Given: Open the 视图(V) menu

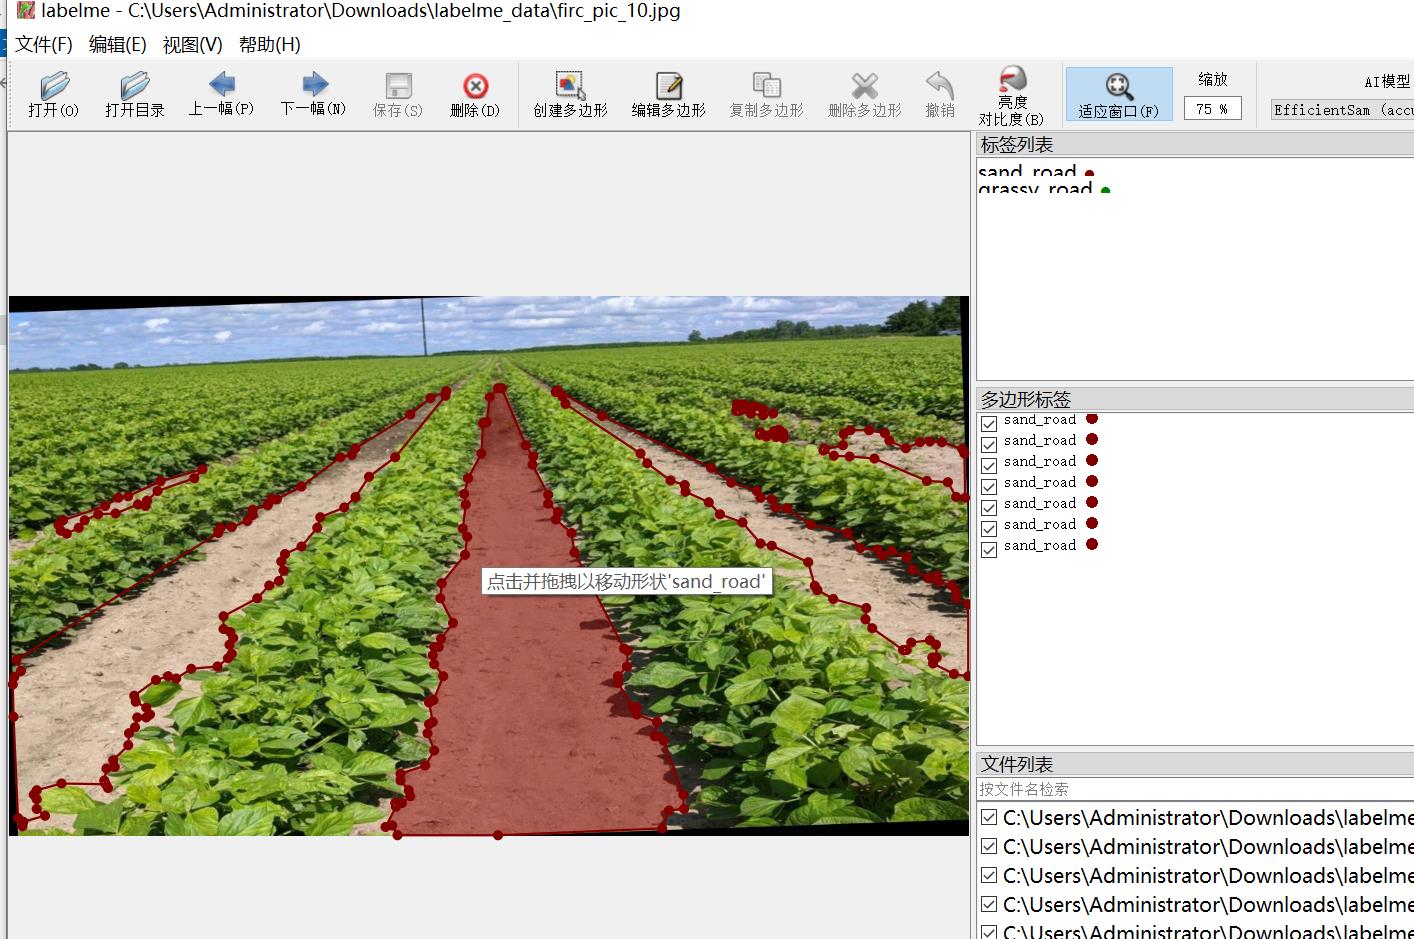Looking at the screenshot, I should click(x=192, y=45).
